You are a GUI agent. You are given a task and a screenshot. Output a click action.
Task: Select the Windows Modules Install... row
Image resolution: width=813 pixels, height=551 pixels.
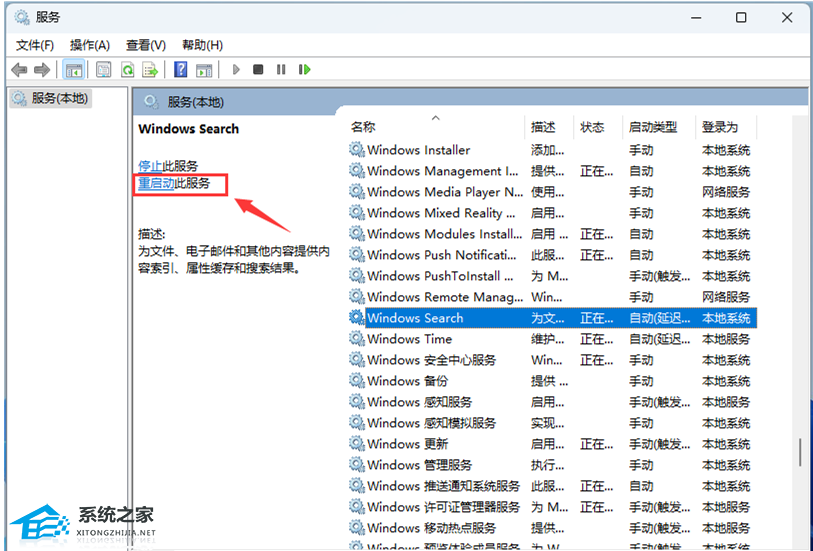click(552, 234)
